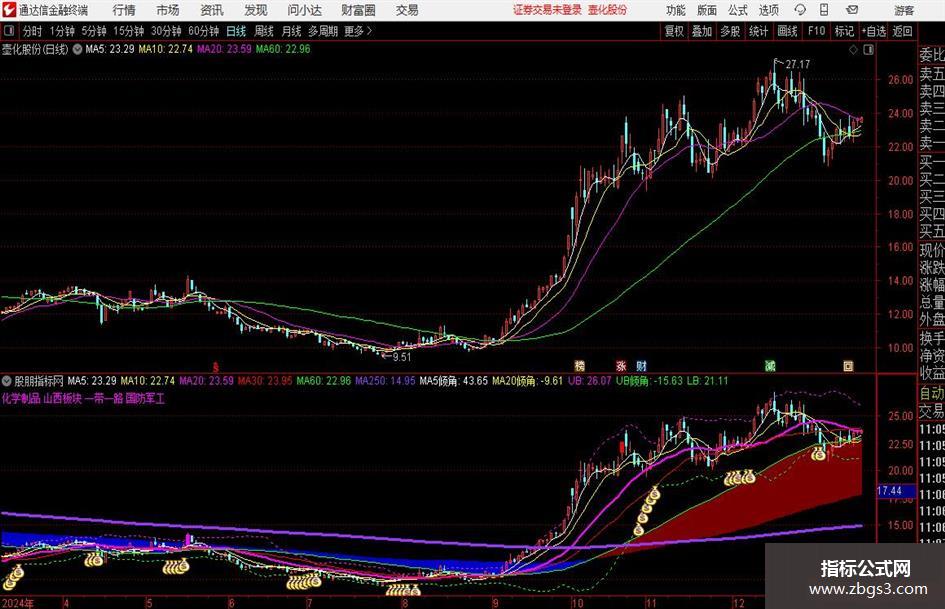
Task: Toggle the panel icon before 分时
Action: (x=9, y=31)
